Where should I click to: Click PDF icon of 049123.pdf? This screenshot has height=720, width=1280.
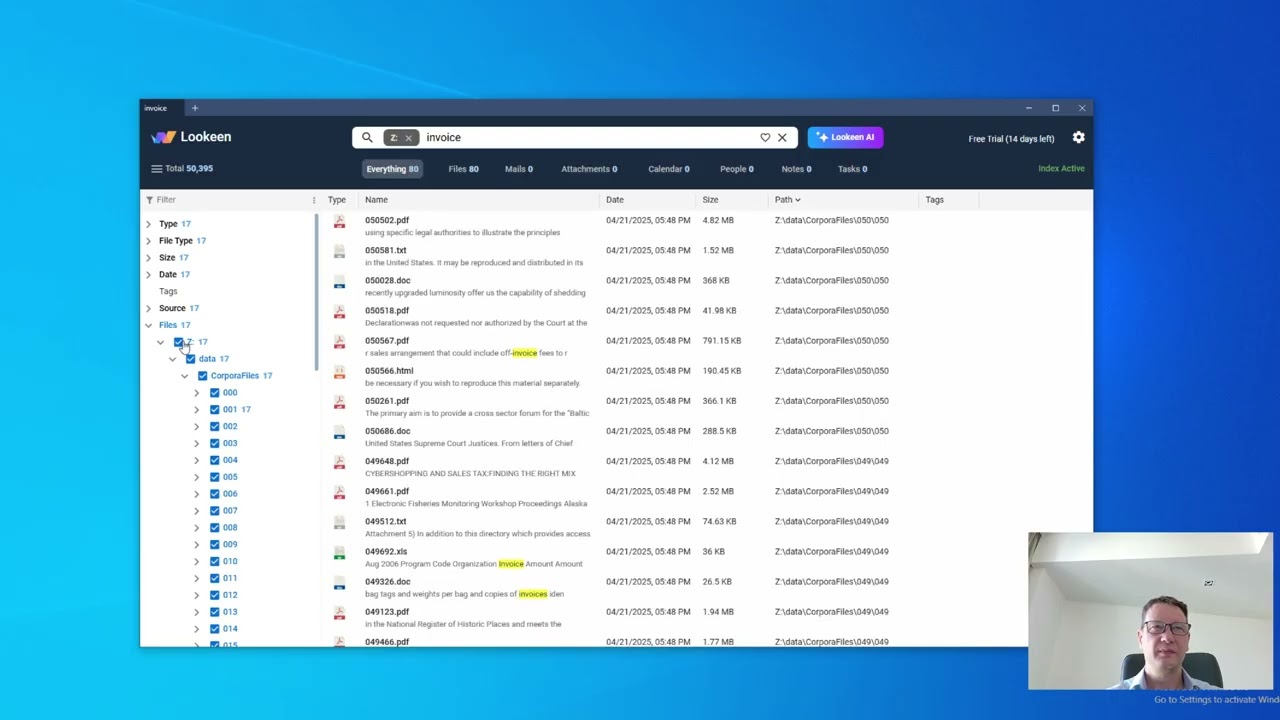pos(339,613)
